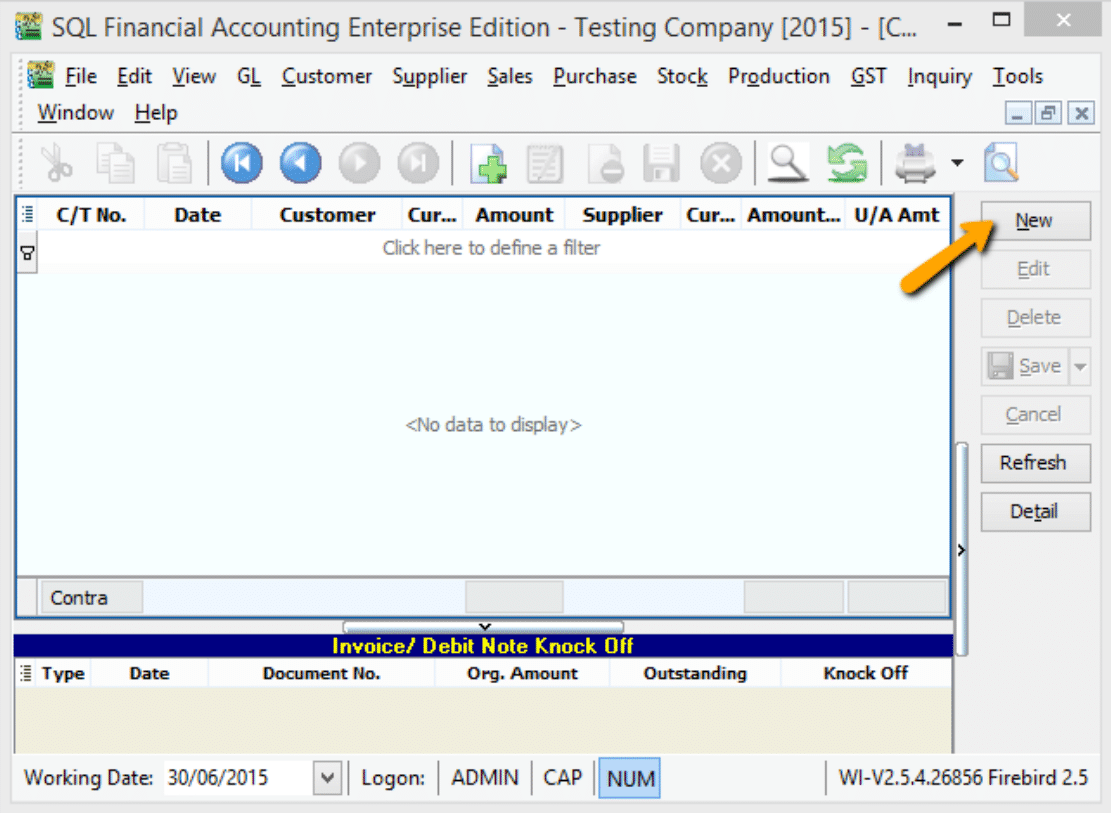The image size is (1111, 813).
Task: Click the grid column chooser icon
Action: (x=27, y=214)
